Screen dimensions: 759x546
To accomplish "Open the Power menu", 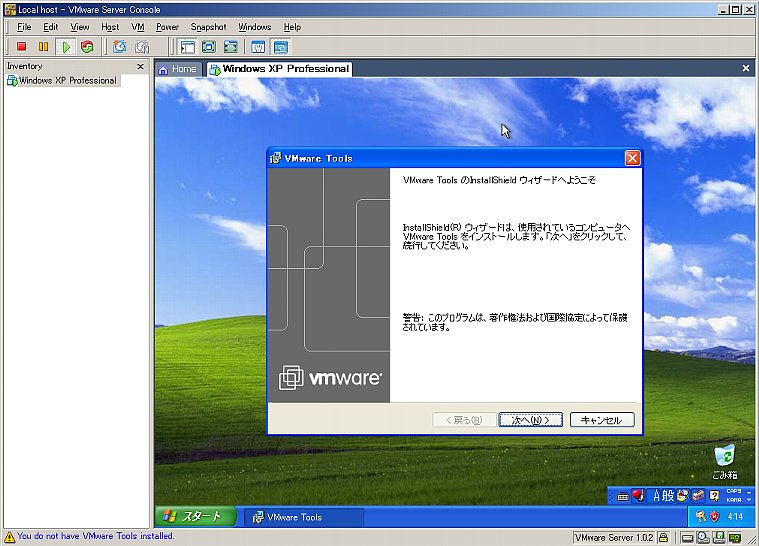I will [x=167, y=27].
